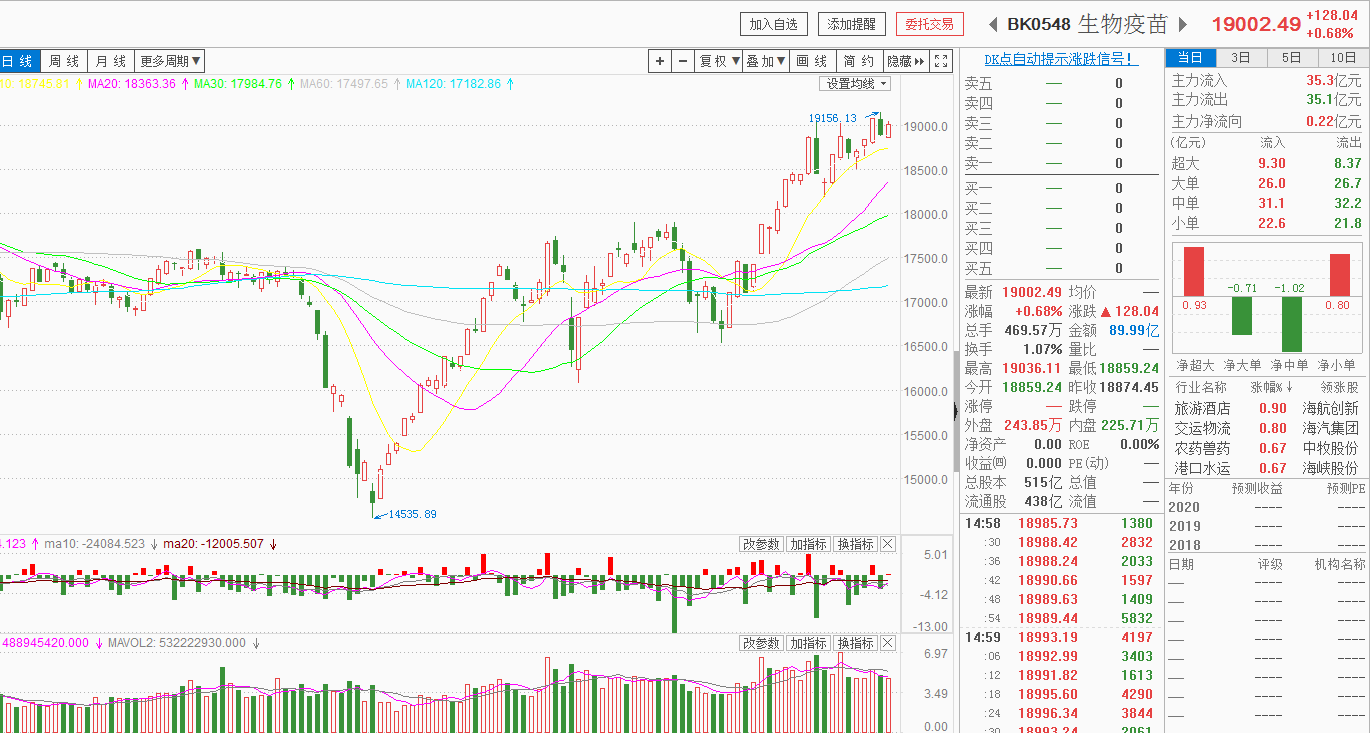Viewport: 1370px width, 733px height.
Task: Click 加指标 in ma10/ma20 indicator panel
Action: 808,544
